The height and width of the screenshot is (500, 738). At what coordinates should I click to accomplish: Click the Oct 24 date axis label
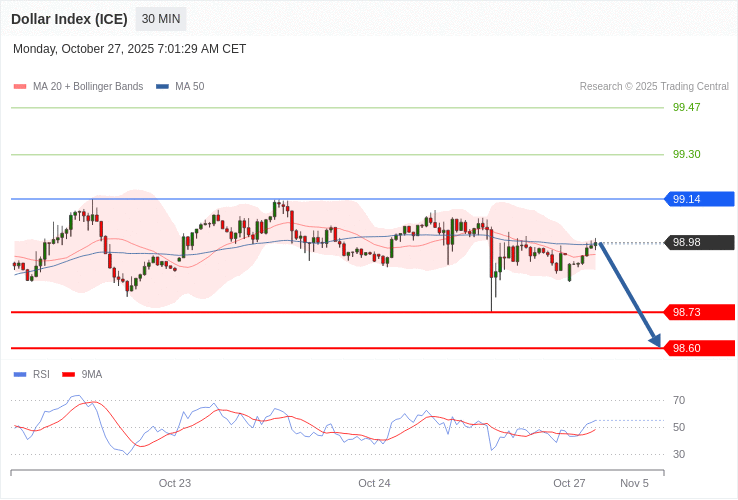click(x=374, y=483)
